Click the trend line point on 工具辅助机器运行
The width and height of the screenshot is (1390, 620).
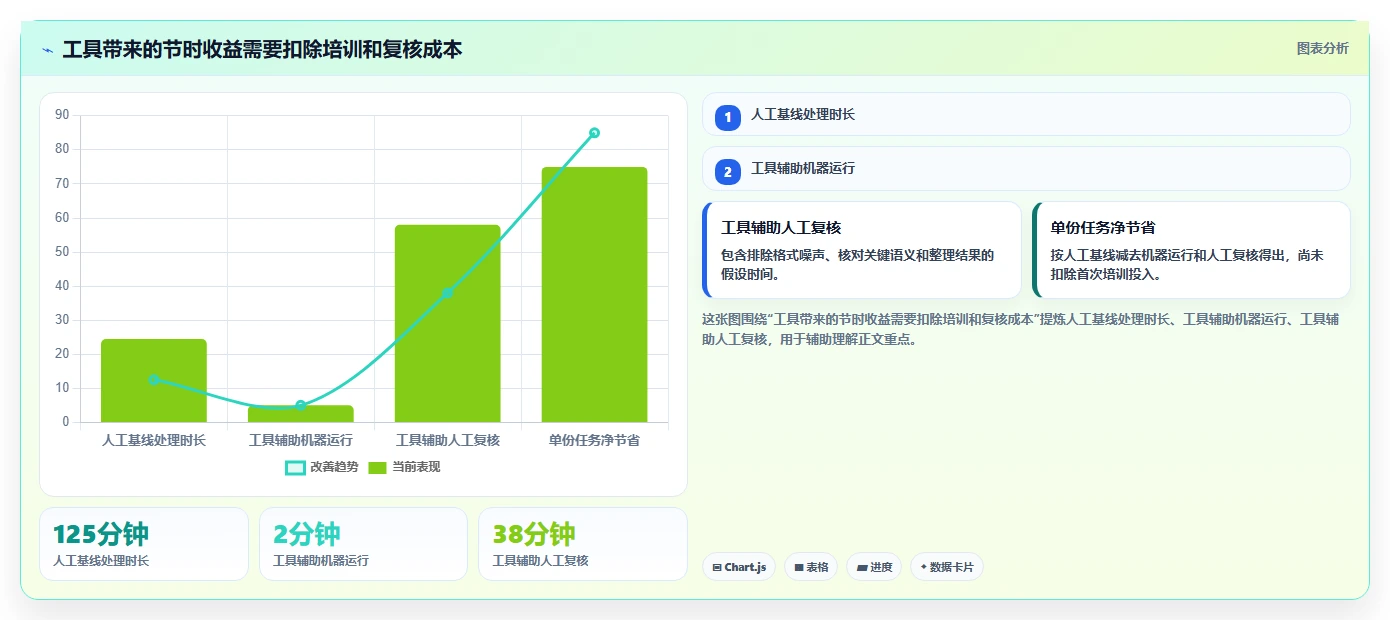coord(301,405)
